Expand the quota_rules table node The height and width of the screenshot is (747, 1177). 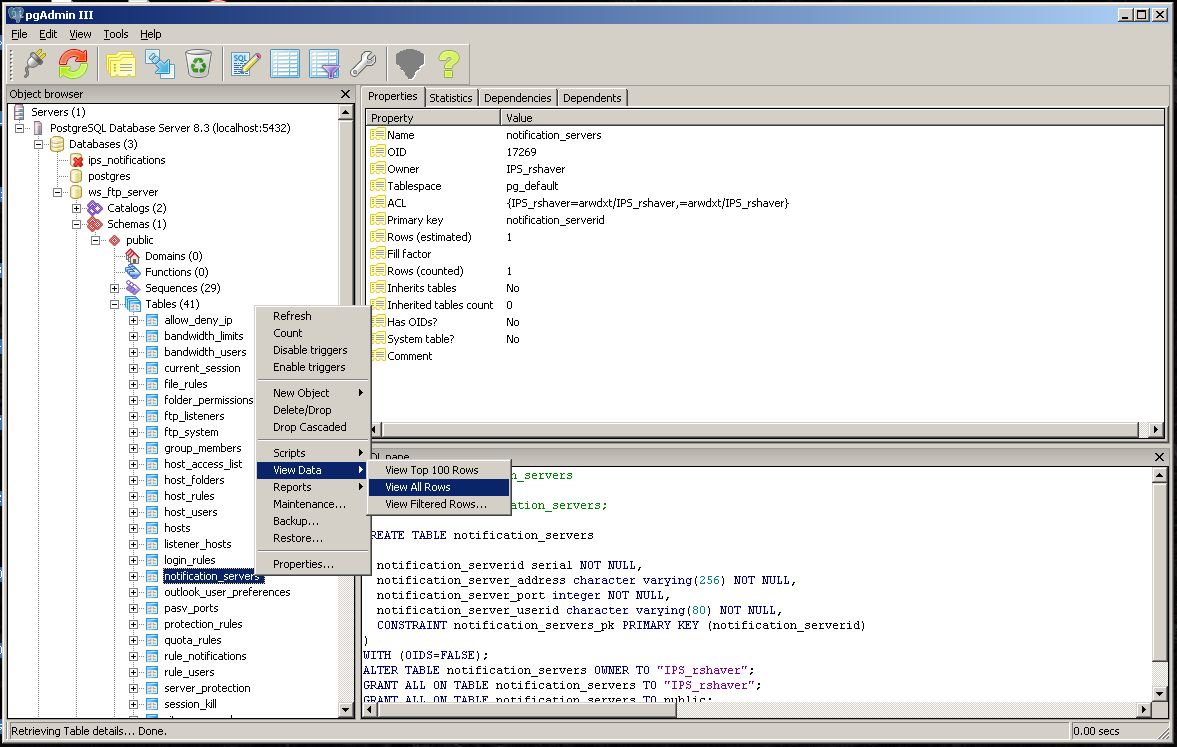click(x=134, y=640)
